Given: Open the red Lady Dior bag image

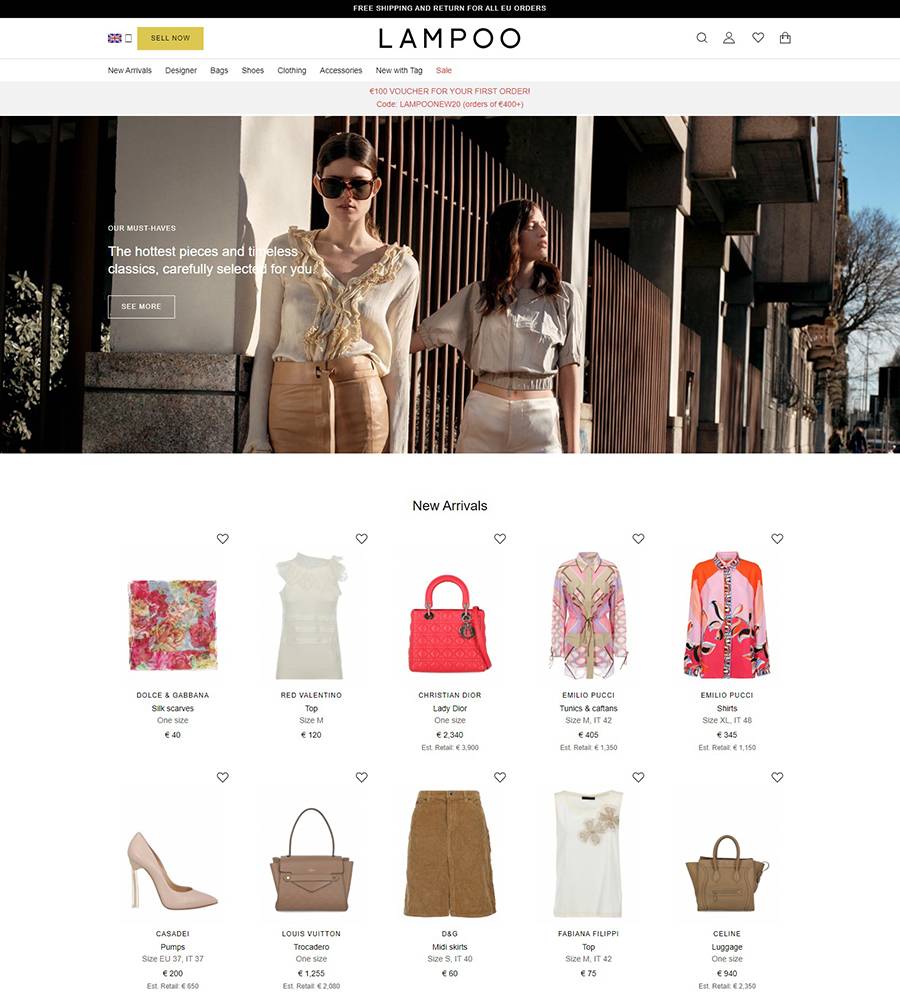Looking at the screenshot, I should (x=450, y=623).
